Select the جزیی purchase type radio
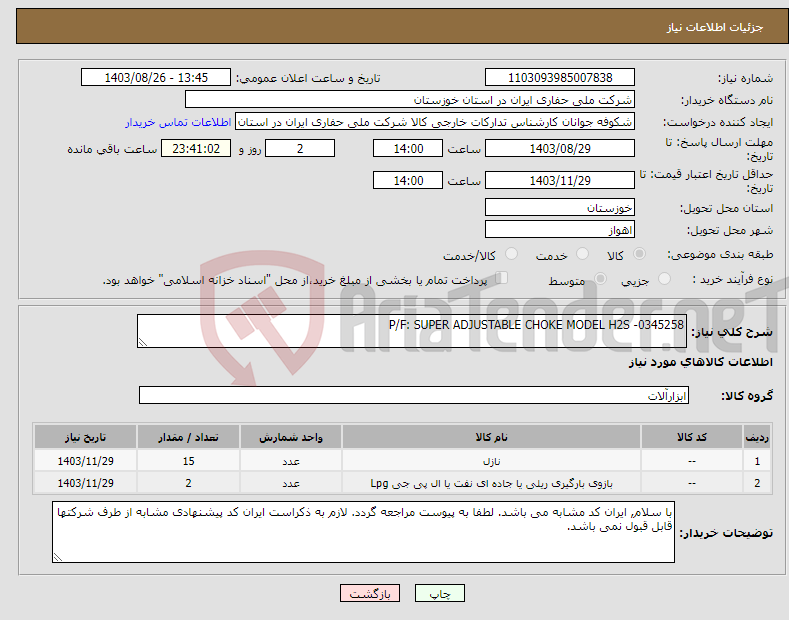 pyautogui.click(x=664, y=279)
